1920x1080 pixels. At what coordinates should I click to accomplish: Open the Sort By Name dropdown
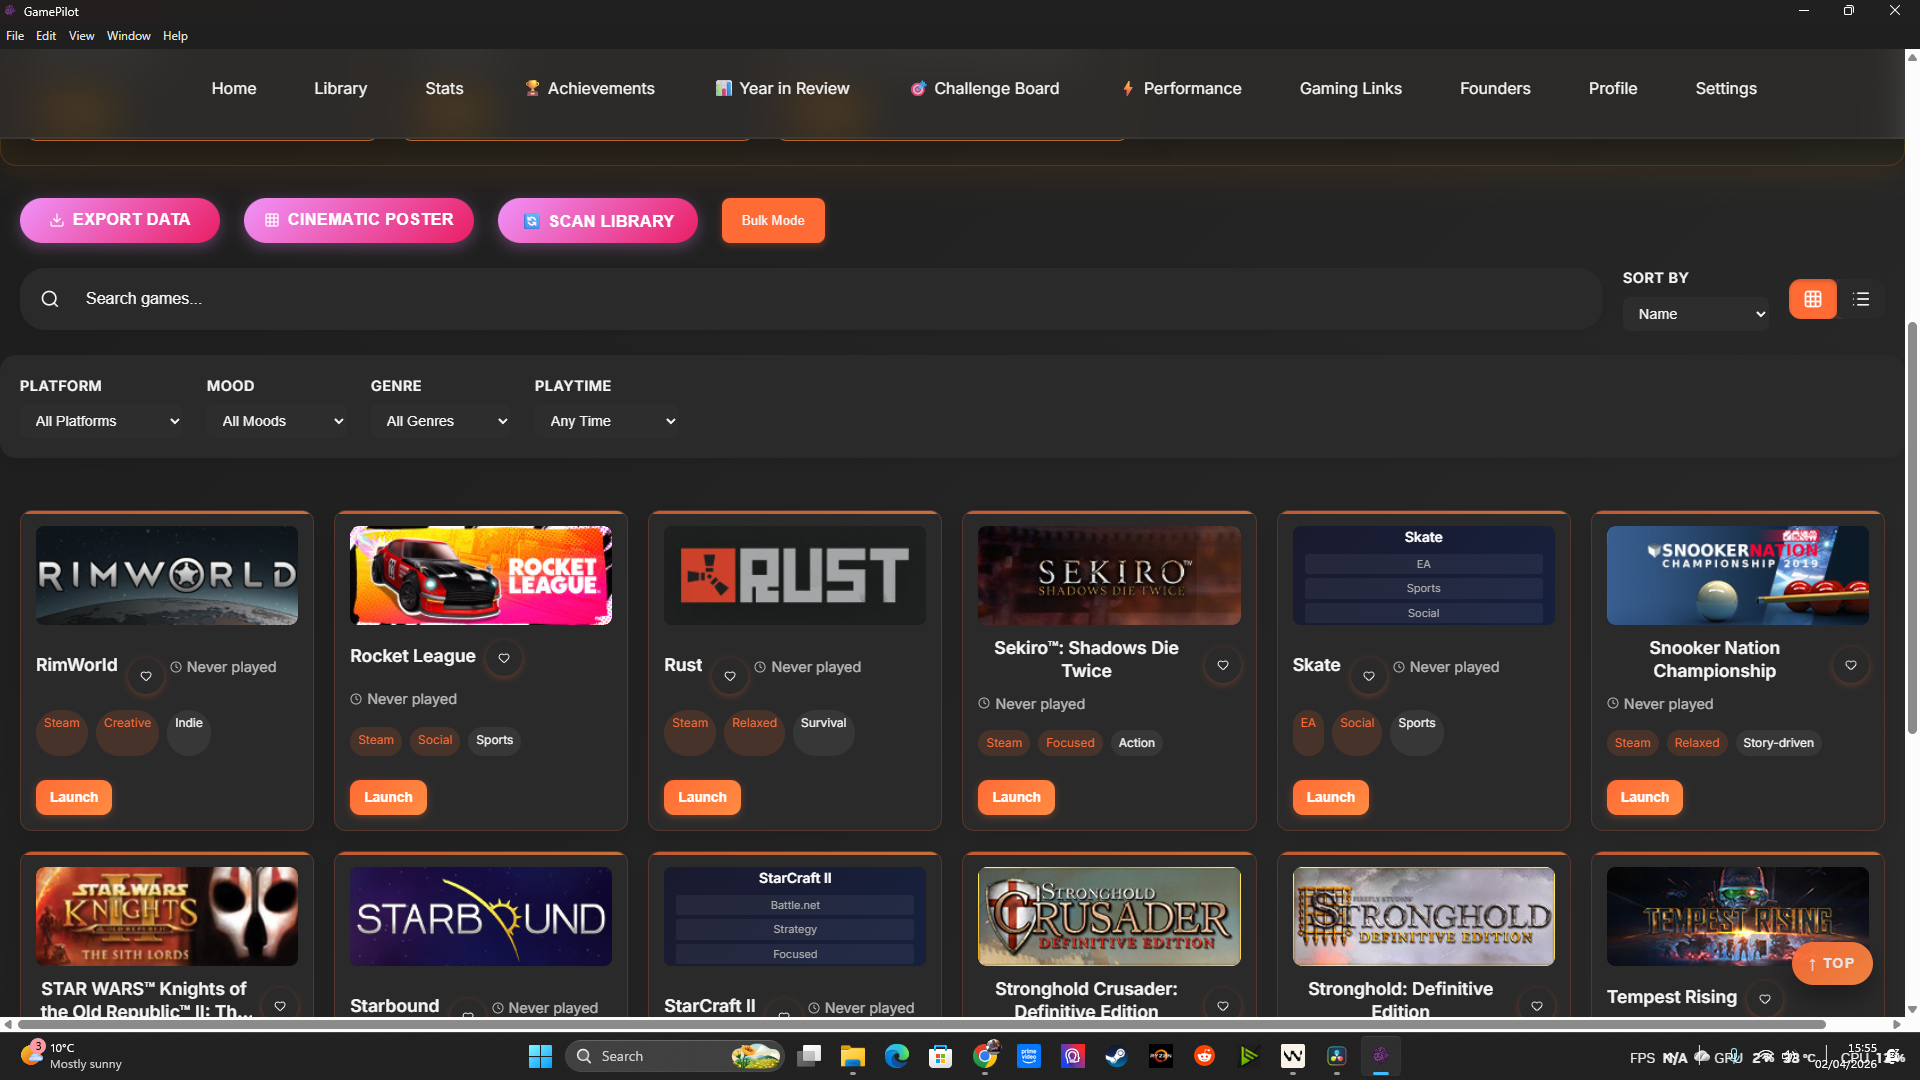coord(1698,314)
